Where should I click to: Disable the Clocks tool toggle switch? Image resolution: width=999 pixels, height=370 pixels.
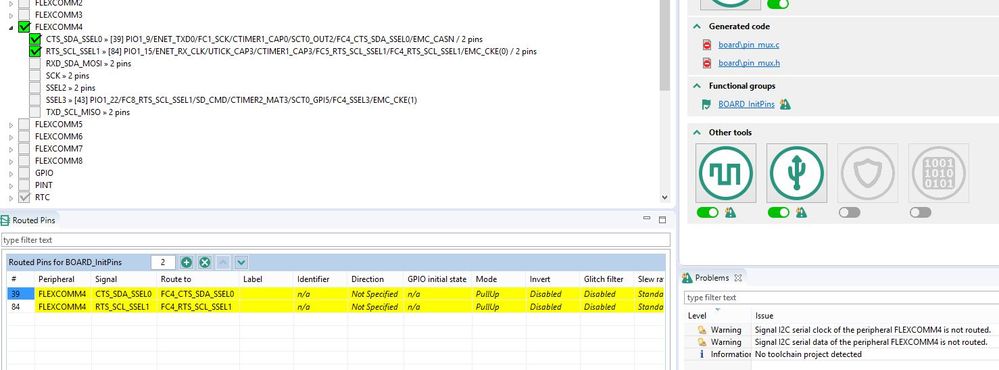coord(707,213)
